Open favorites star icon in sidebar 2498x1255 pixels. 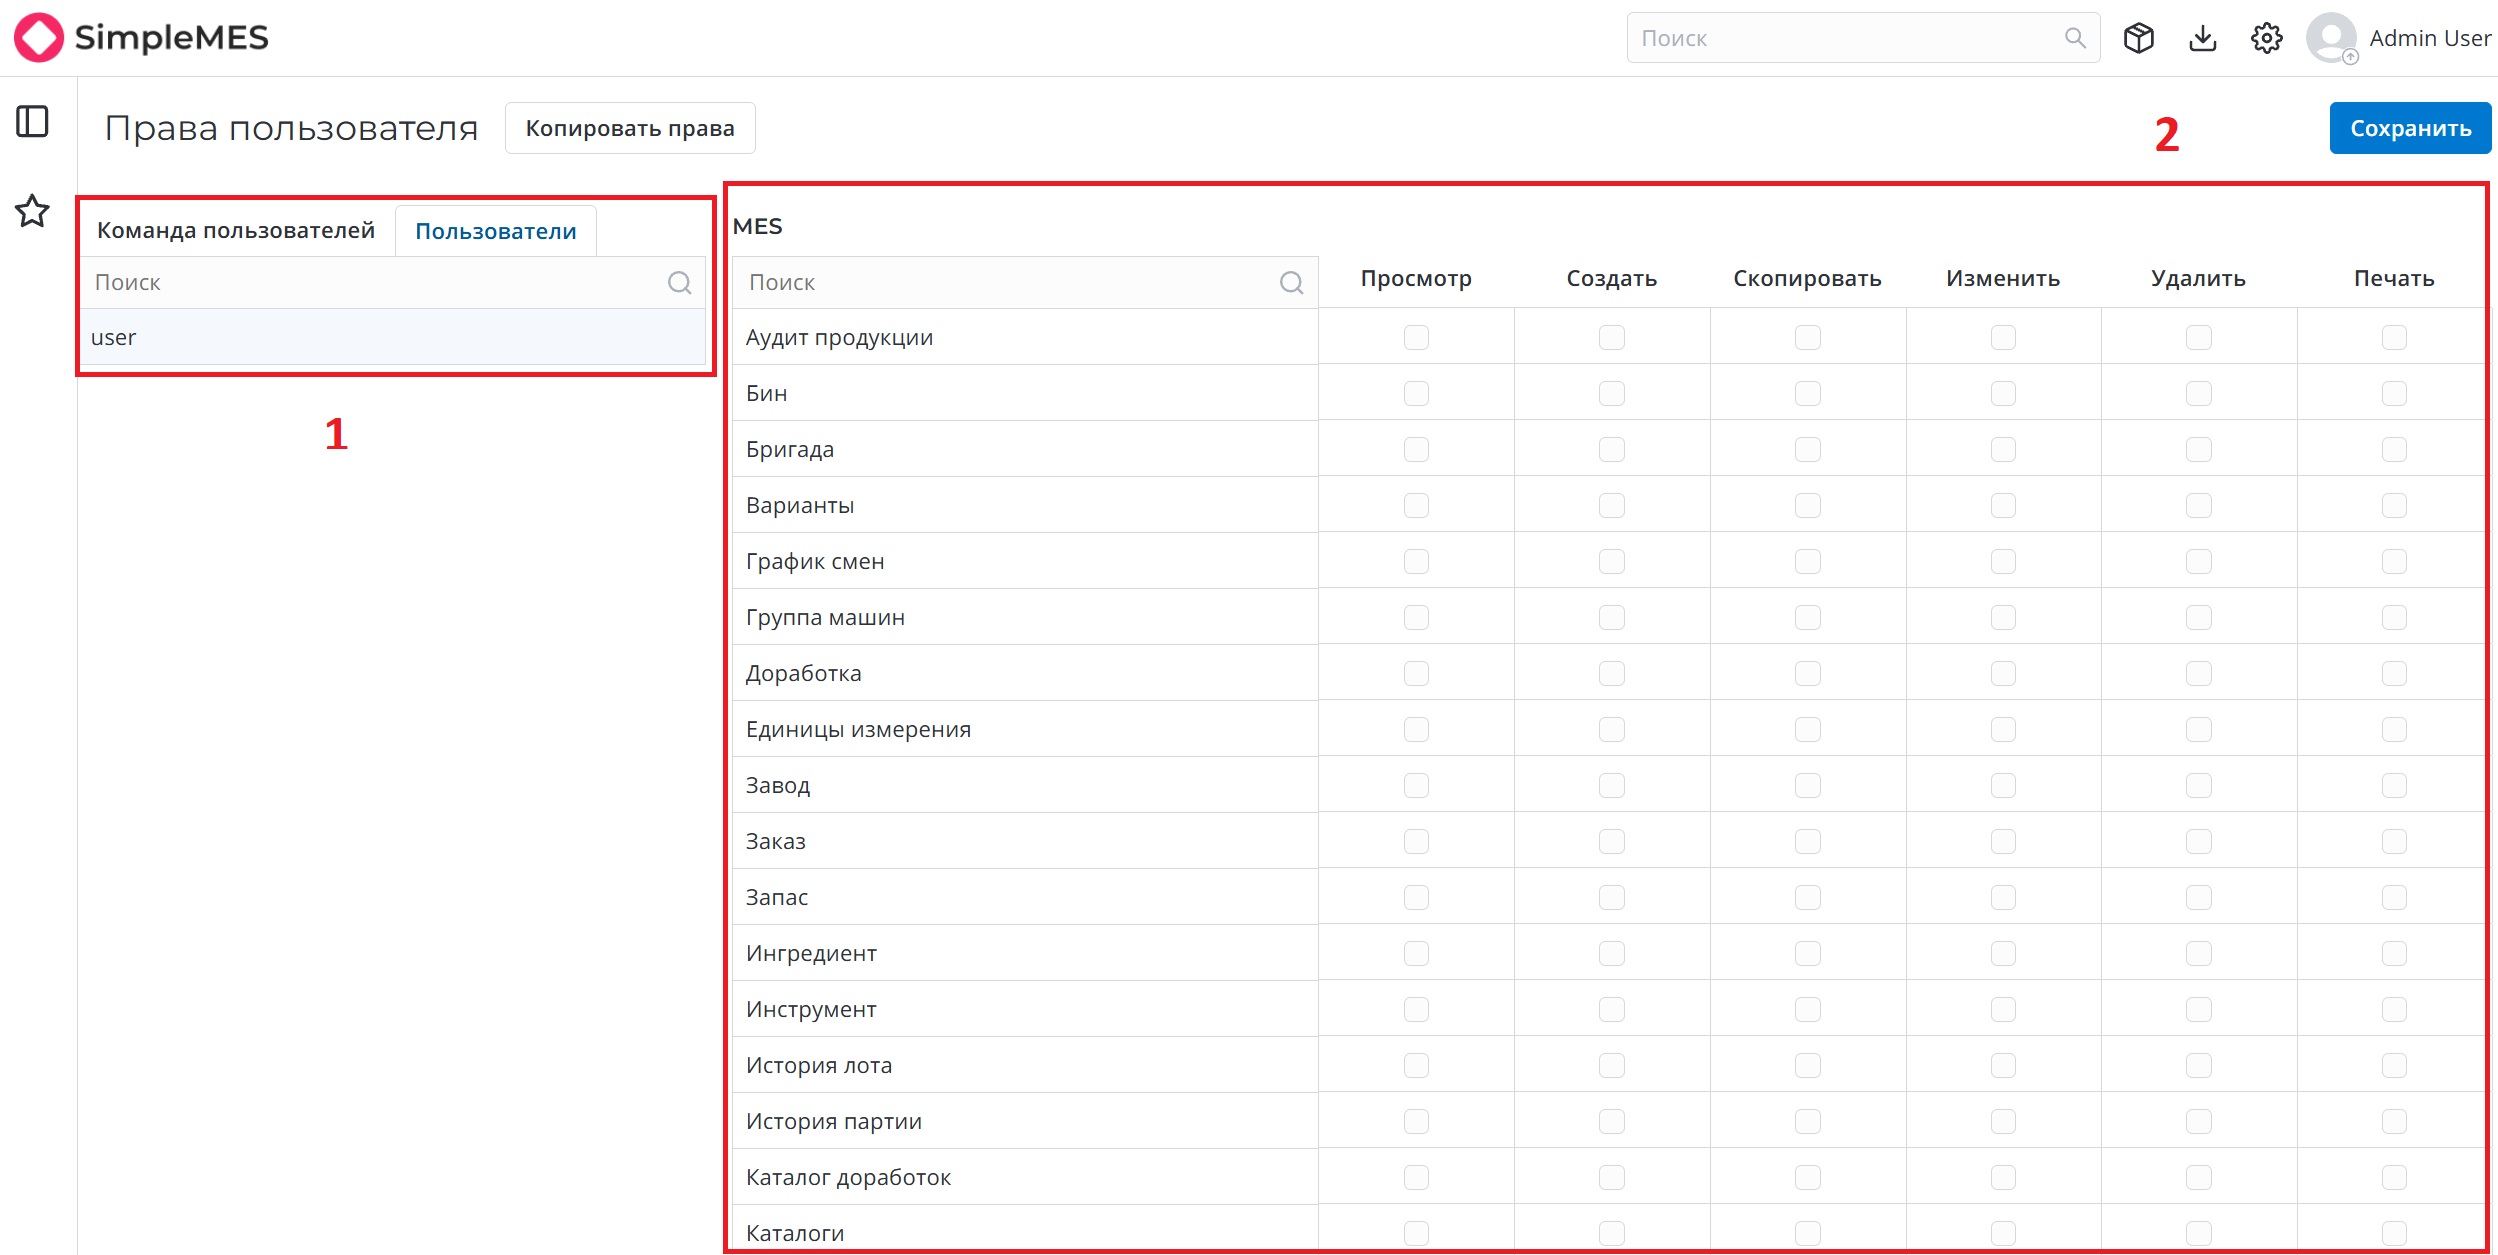pos(32,211)
